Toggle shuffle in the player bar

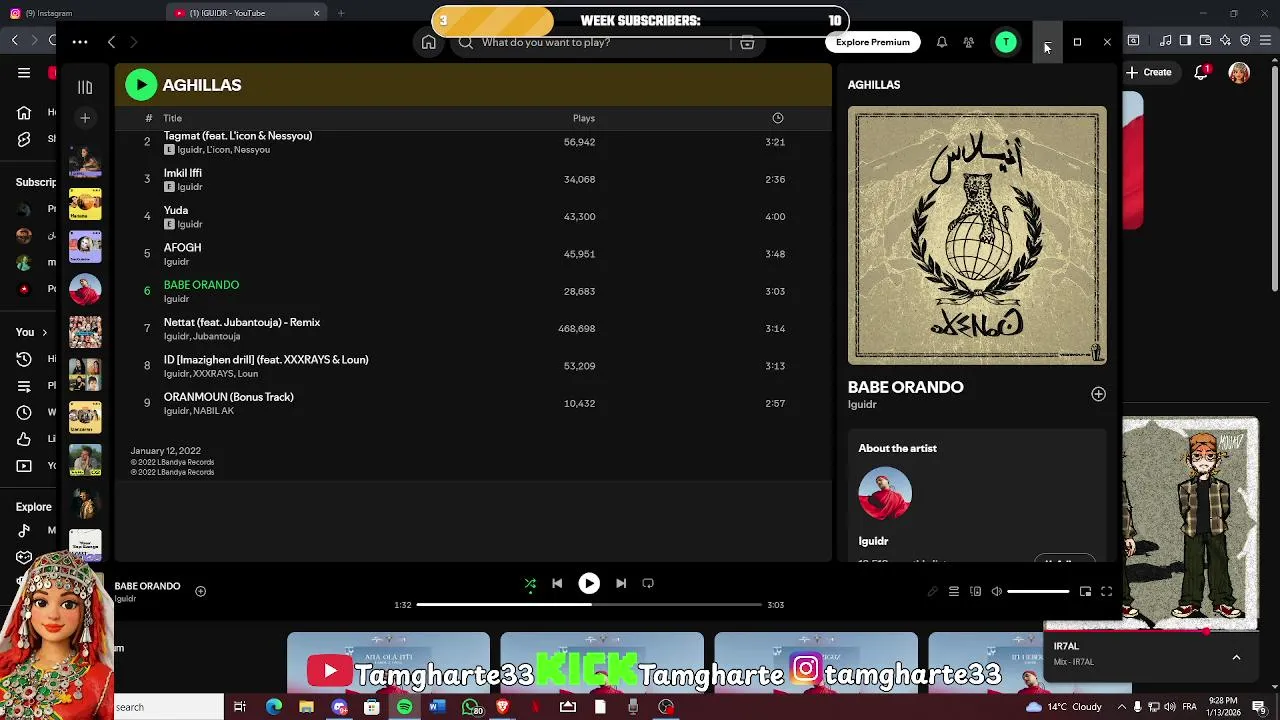pos(530,583)
